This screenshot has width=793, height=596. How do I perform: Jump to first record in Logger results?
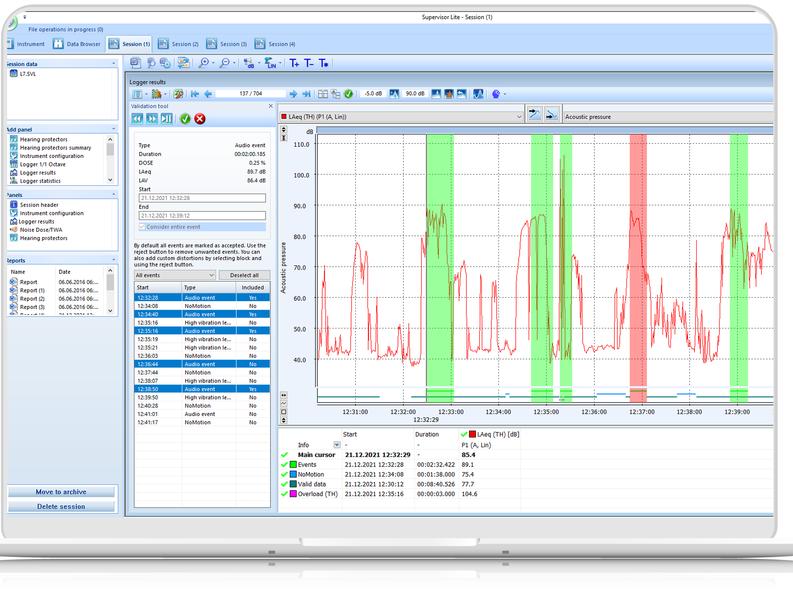195,93
